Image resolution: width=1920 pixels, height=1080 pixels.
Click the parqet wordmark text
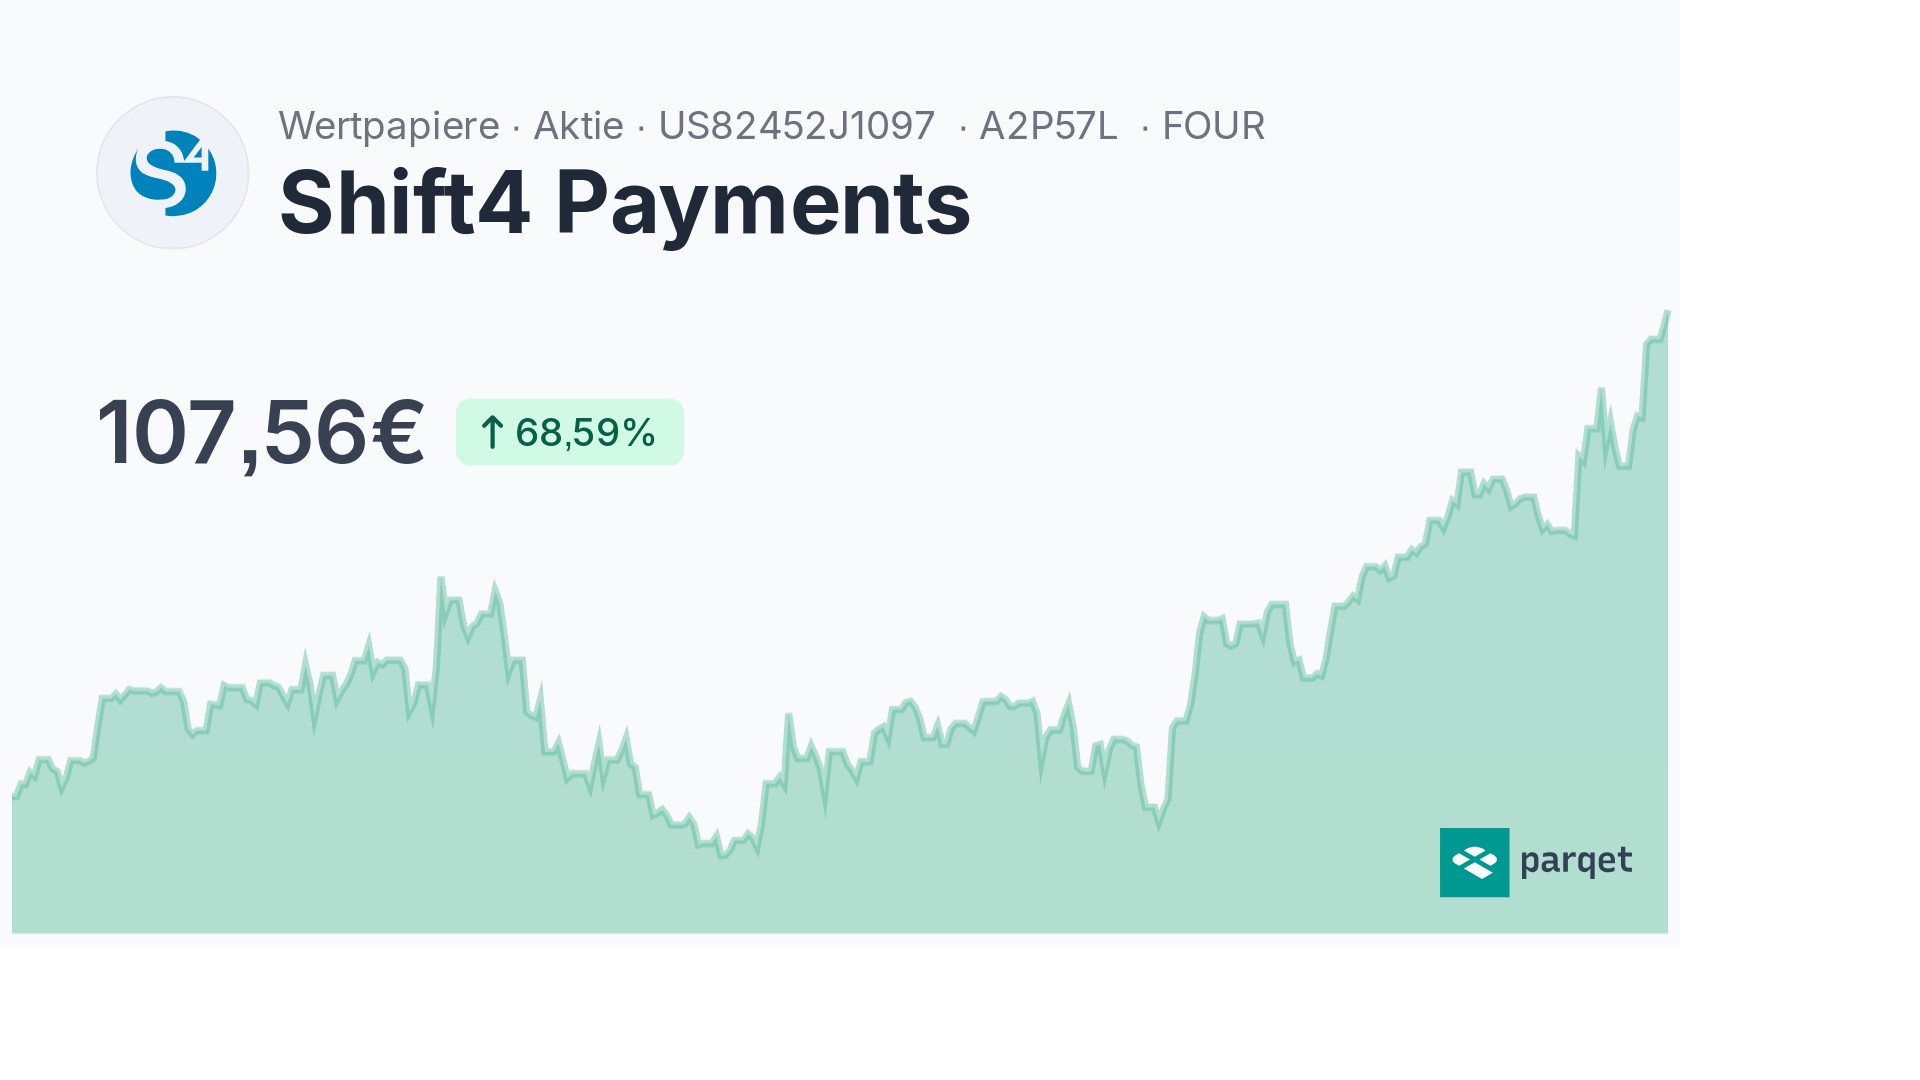[1576, 862]
